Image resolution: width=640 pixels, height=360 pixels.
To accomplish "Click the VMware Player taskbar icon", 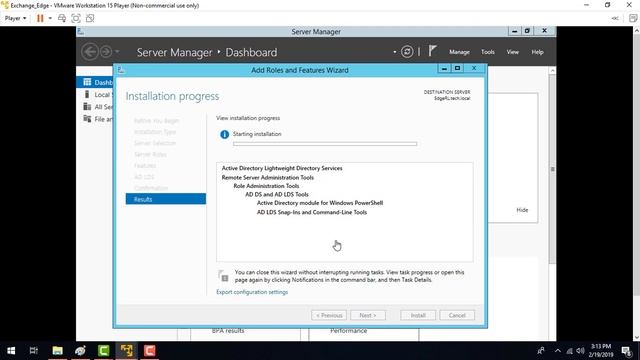I will coord(127,351).
